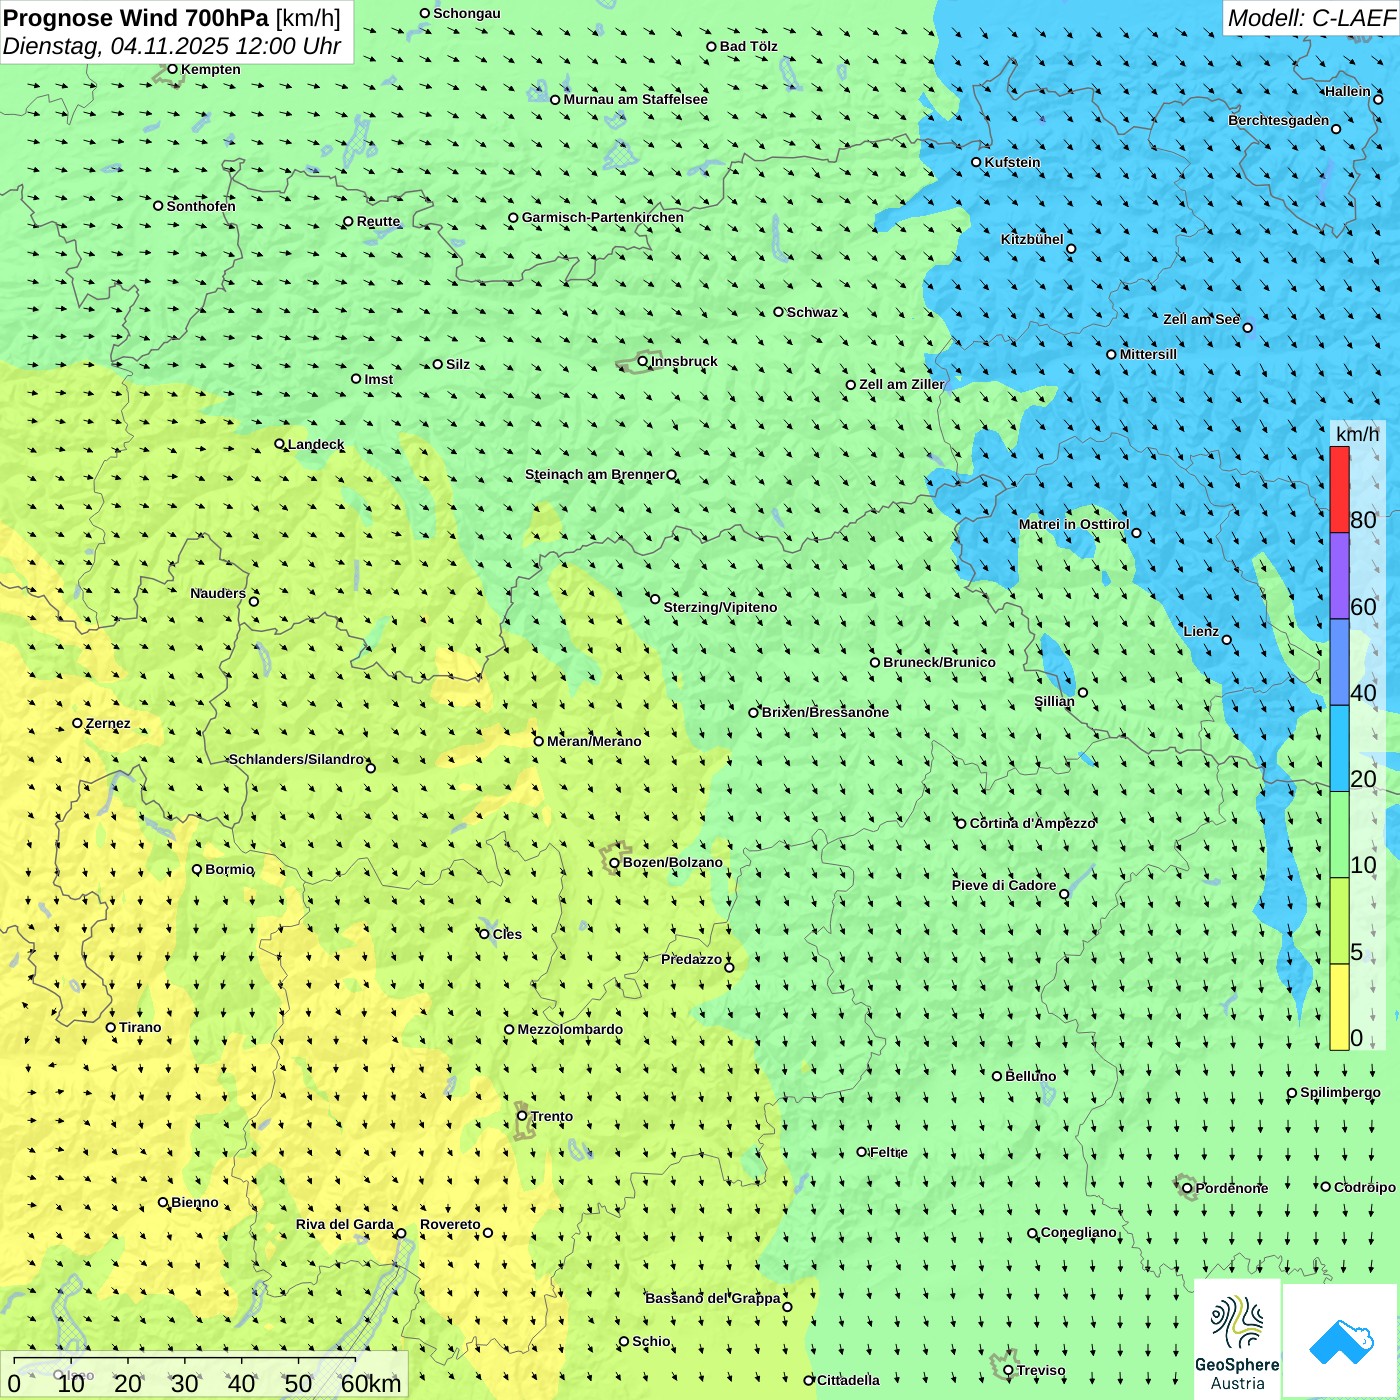
Task: Click the Tirano city label
Action: [x=140, y=1027]
